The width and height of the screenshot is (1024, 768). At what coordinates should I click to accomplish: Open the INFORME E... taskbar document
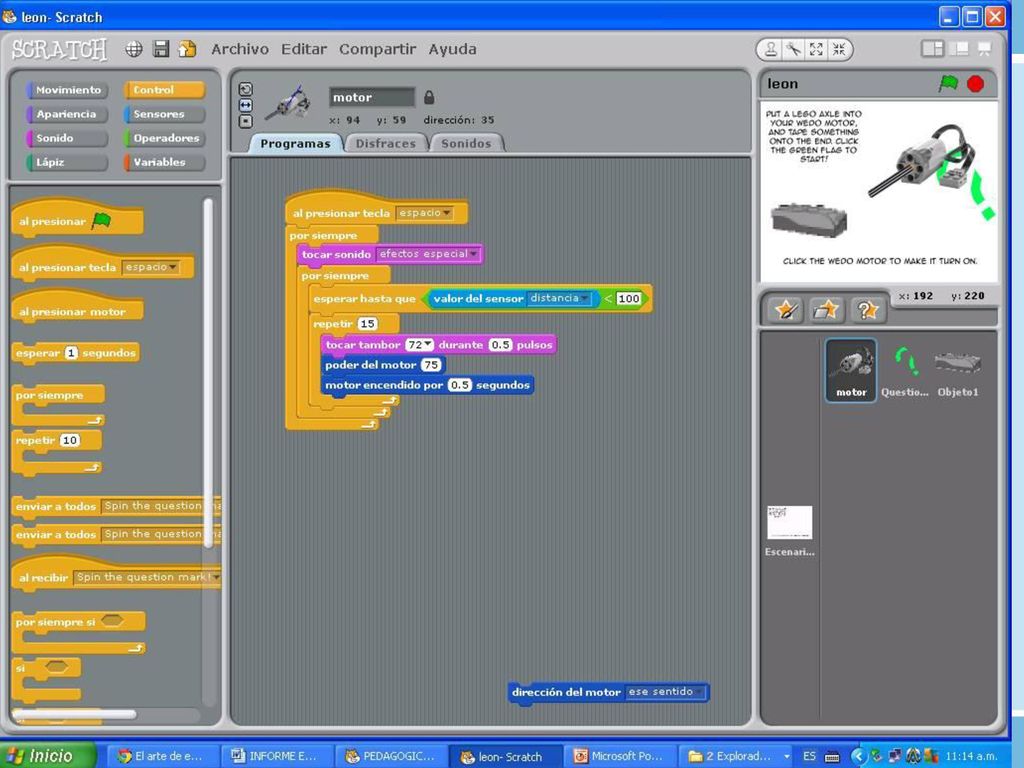(x=277, y=756)
